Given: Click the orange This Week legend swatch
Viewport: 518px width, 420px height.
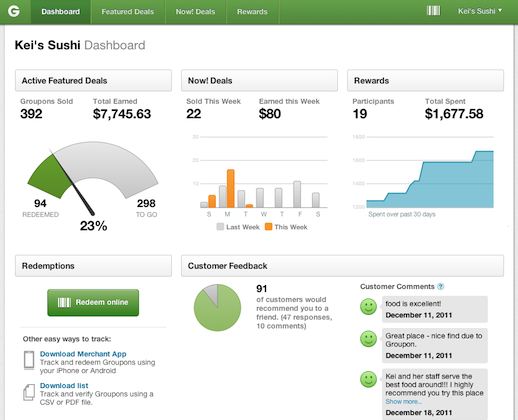Looking at the screenshot, I should 268,227.
